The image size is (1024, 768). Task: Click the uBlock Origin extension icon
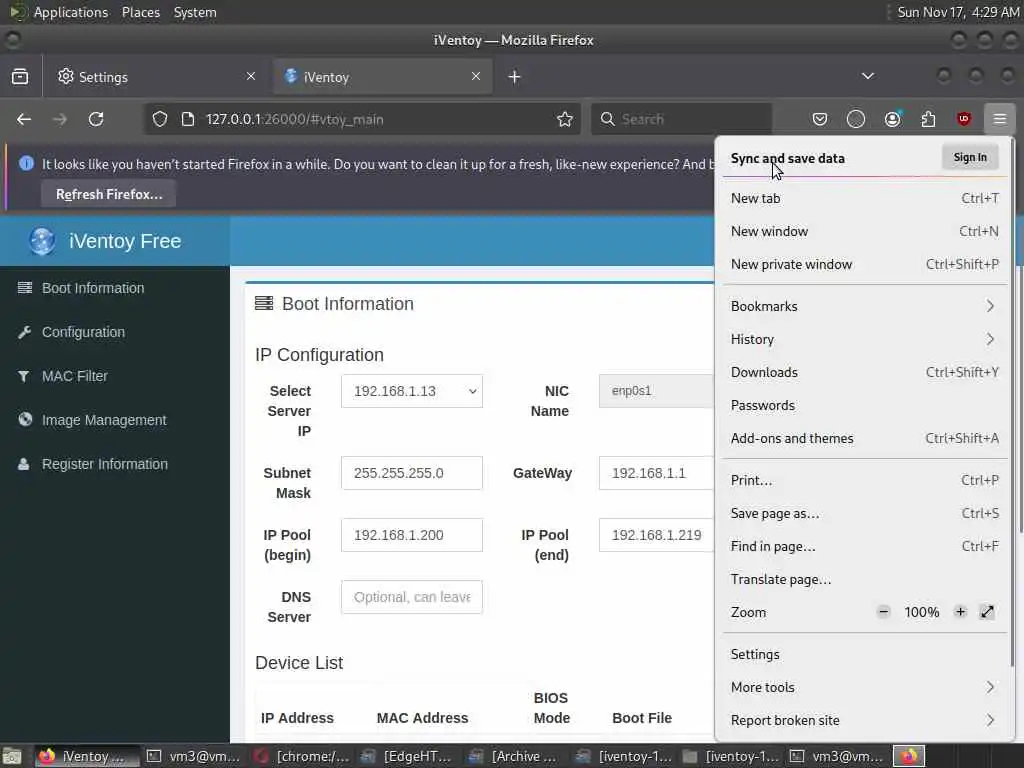pos(963,119)
